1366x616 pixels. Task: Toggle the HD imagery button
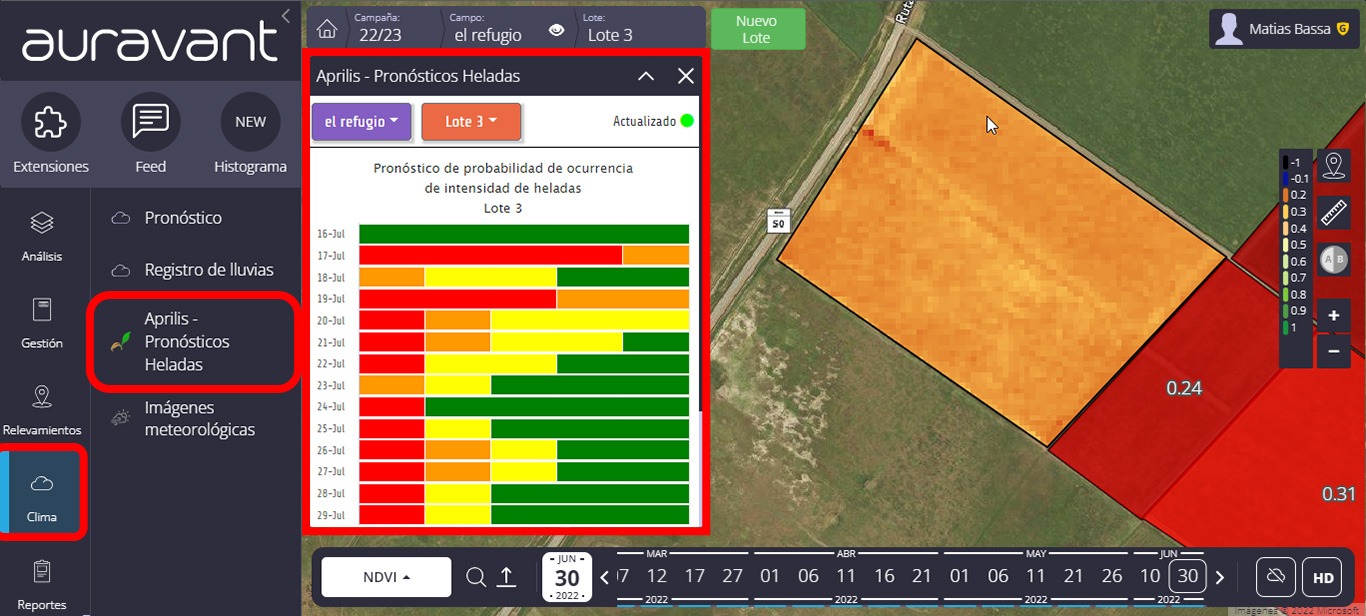[x=1323, y=577]
